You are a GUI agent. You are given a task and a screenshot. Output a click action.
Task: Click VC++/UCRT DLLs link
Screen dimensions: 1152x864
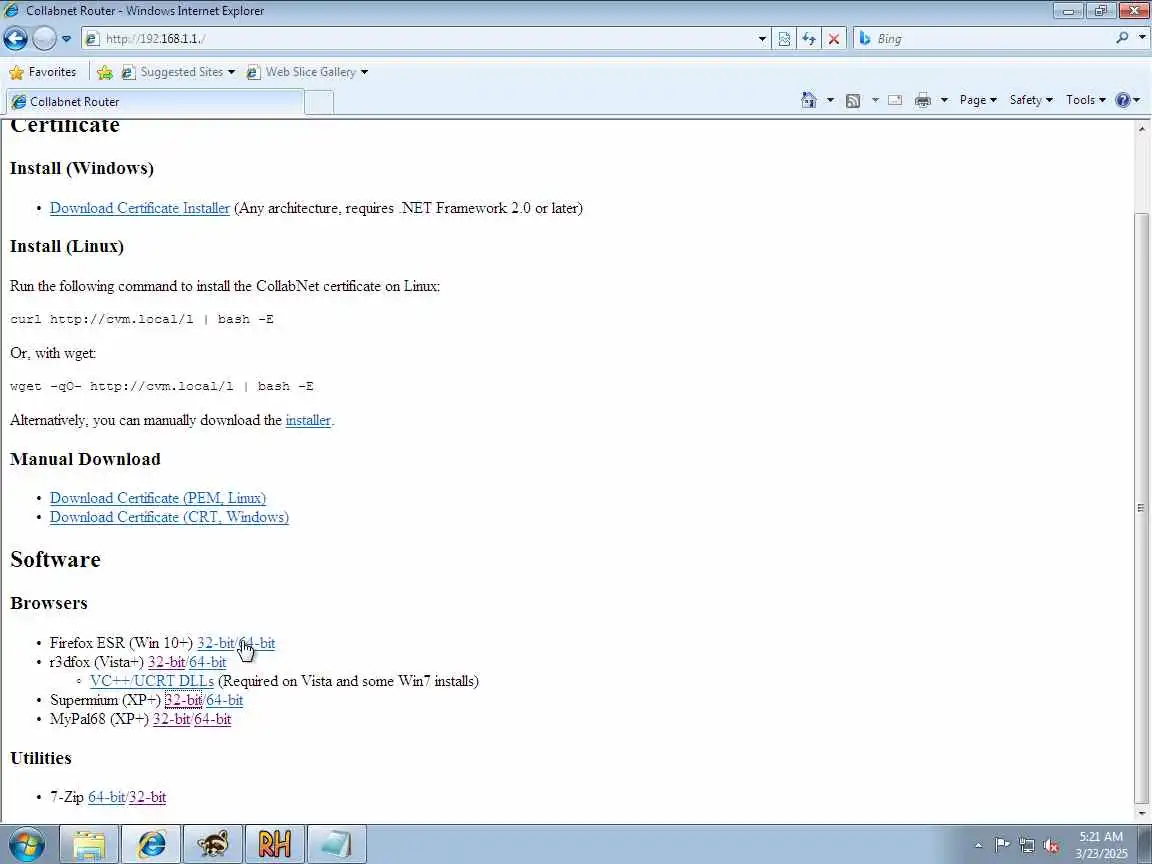coord(151,681)
